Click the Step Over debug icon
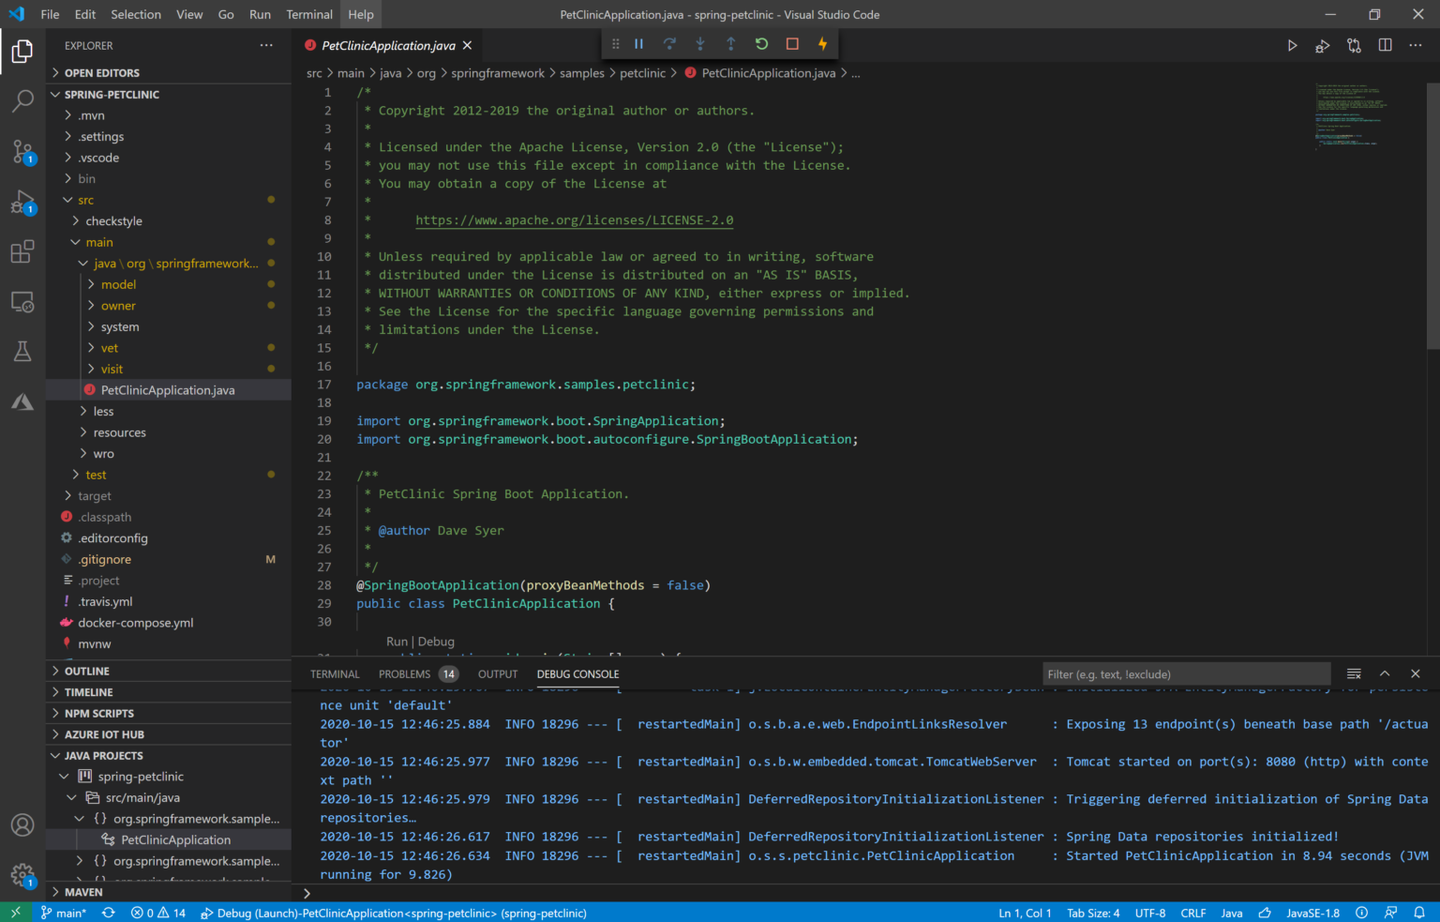1440x922 pixels. click(x=670, y=43)
